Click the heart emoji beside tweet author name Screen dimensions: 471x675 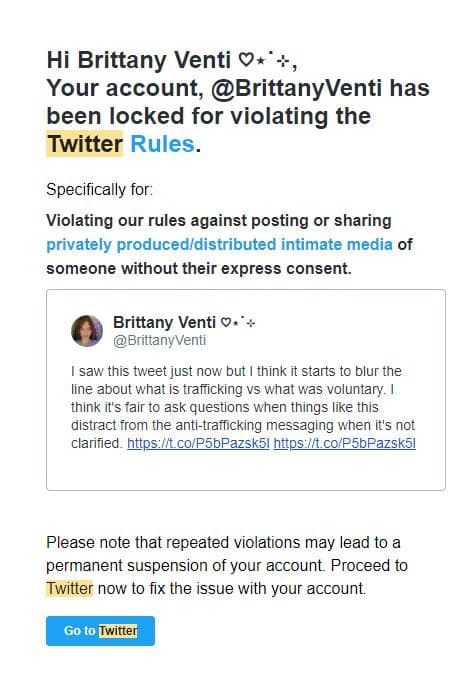pos(225,322)
